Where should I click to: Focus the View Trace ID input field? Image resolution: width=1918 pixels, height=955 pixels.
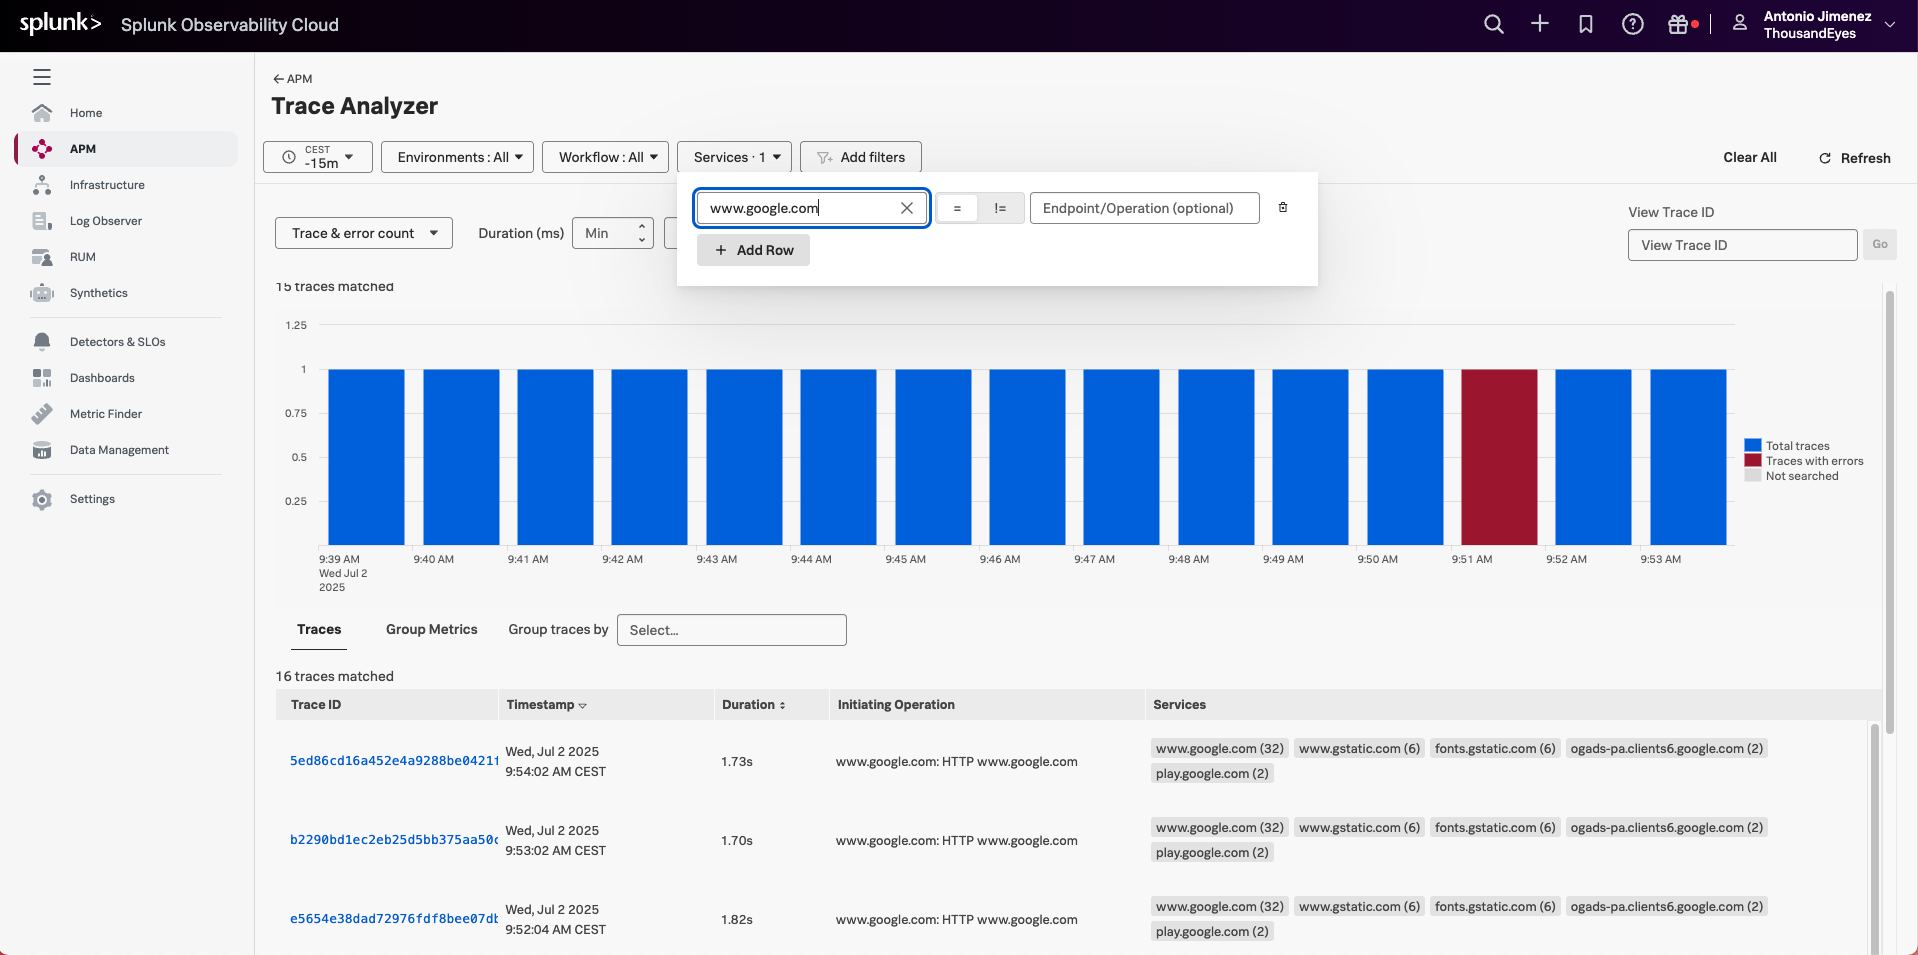coord(1742,245)
